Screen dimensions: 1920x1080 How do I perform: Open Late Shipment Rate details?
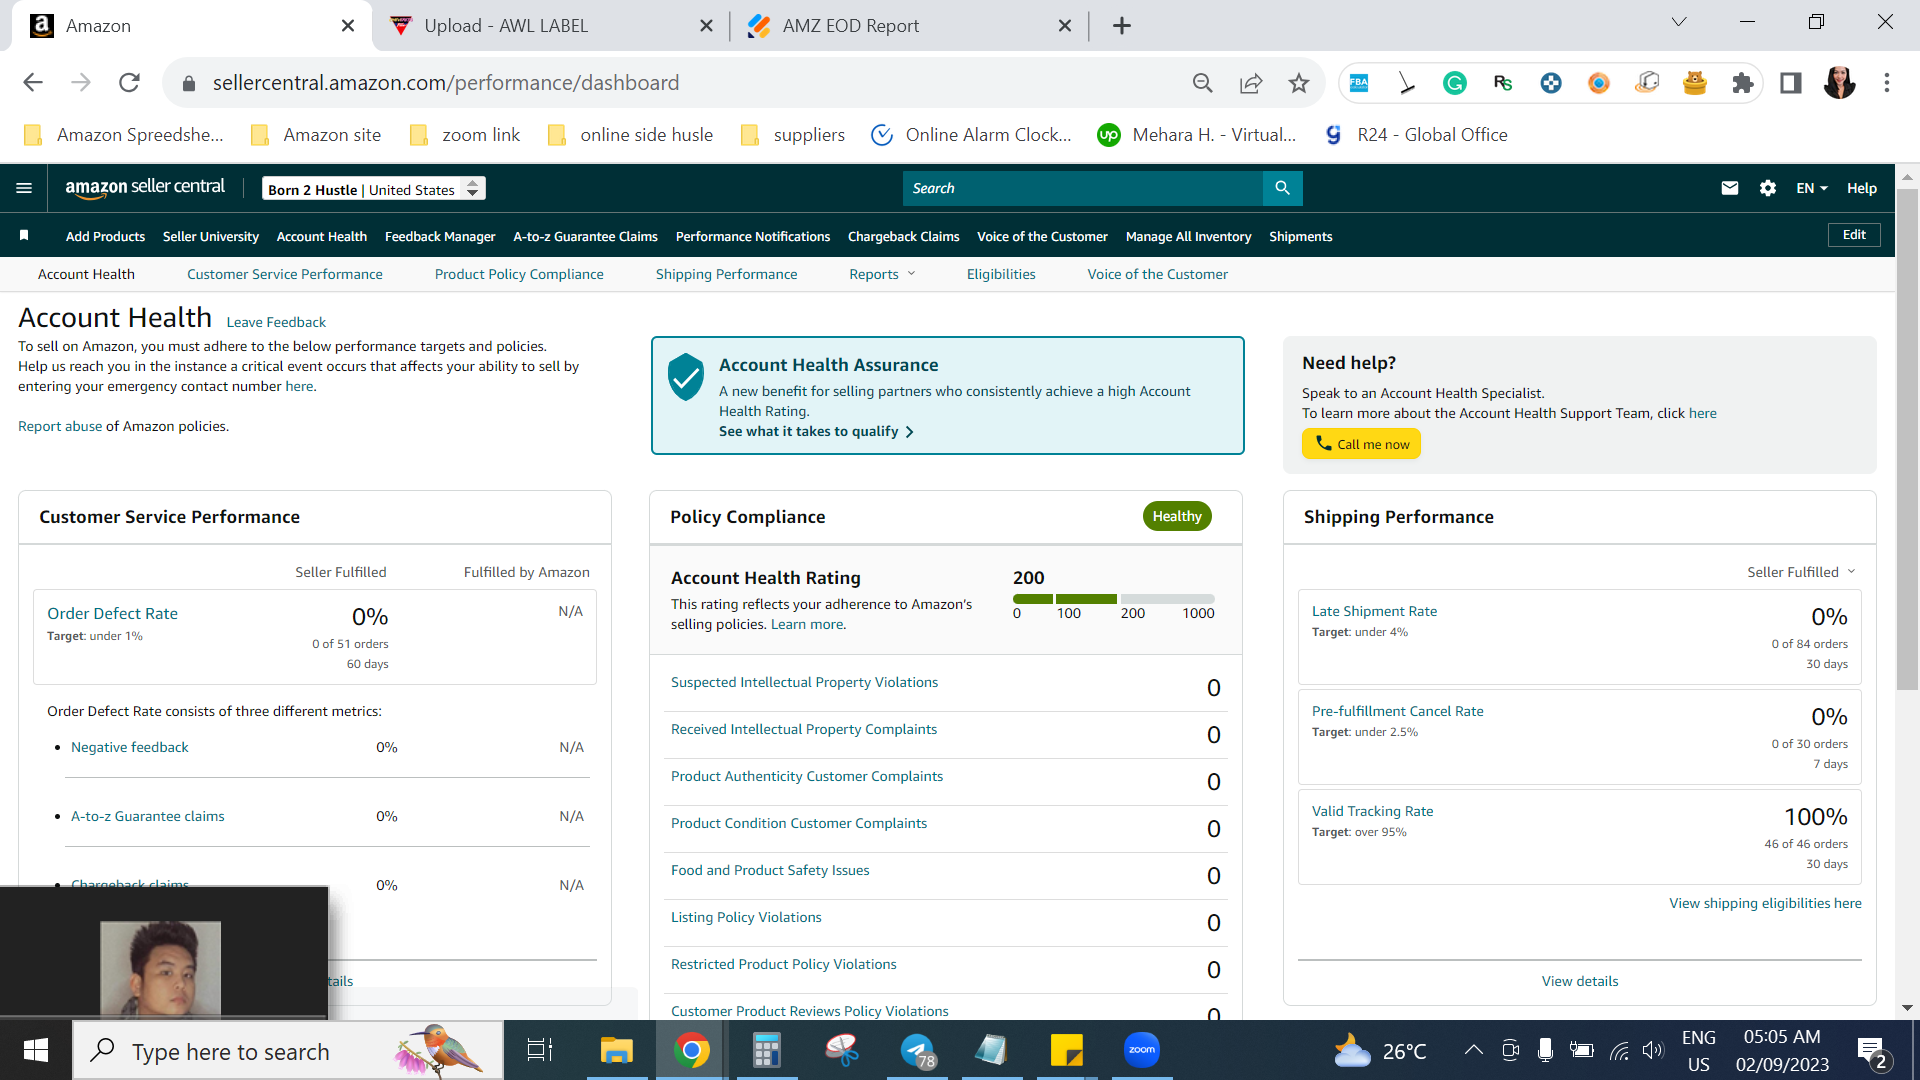pyautogui.click(x=1374, y=611)
